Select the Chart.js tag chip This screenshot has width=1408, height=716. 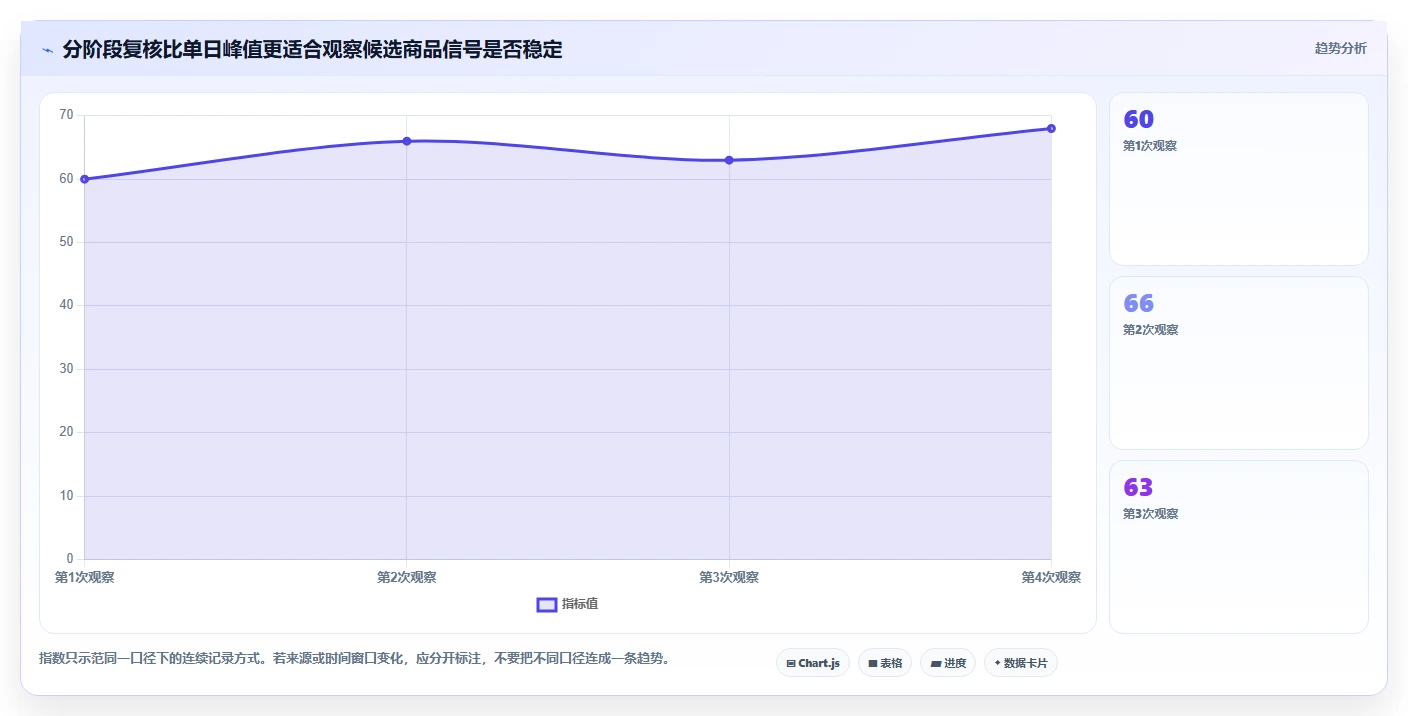point(812,663)
